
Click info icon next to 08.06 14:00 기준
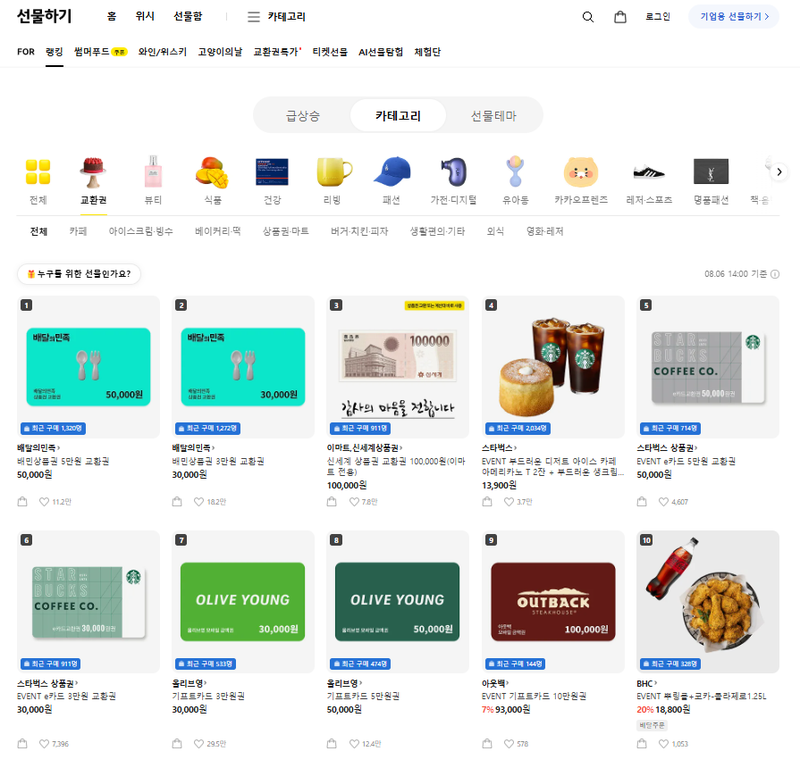[774, 275]
